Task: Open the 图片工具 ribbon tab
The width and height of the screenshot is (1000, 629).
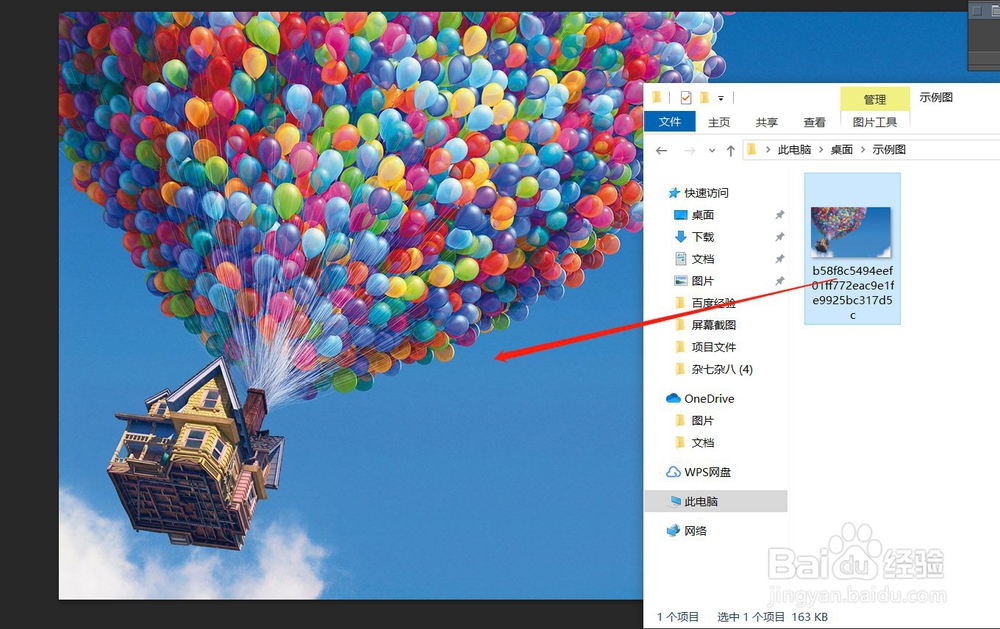Action: (875, 122)
